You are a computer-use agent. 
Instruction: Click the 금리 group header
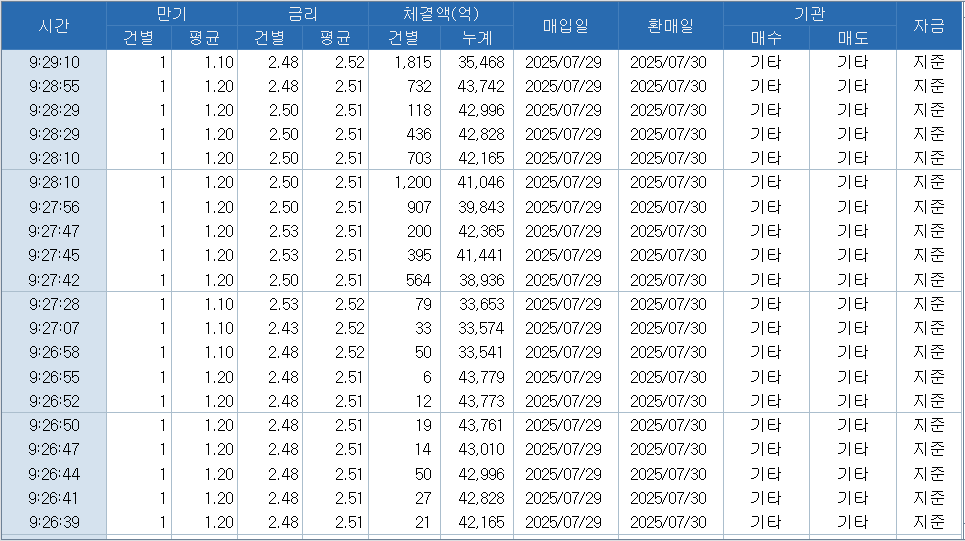(302, 14)
